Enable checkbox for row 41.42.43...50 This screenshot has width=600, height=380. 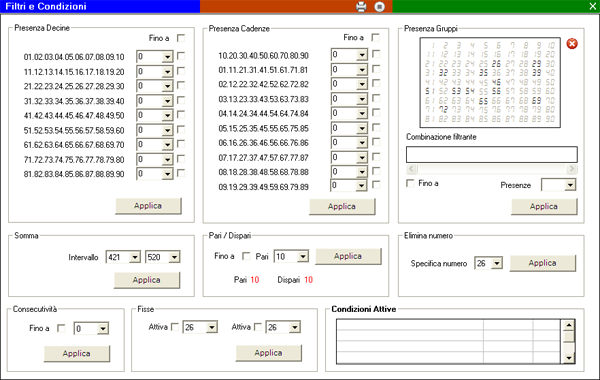coord(181,114)
